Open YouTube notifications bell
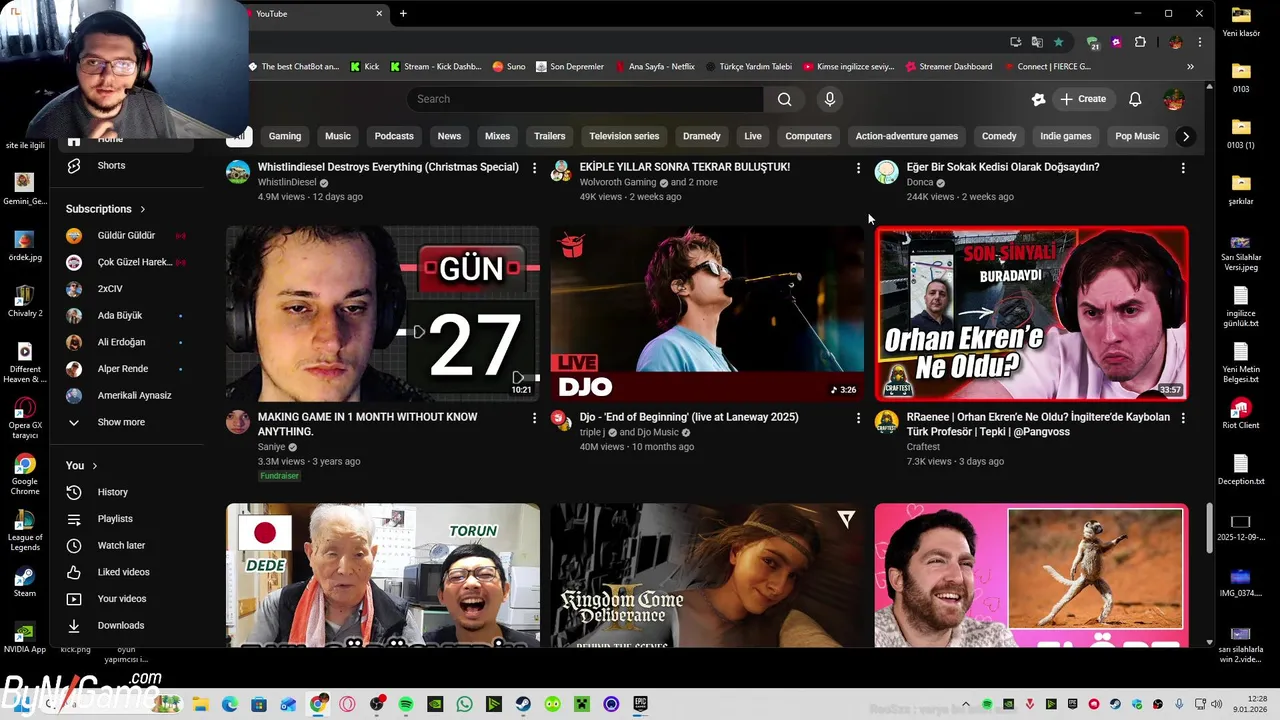Viewport: 1280px width, 720px height. (1135, 99)
